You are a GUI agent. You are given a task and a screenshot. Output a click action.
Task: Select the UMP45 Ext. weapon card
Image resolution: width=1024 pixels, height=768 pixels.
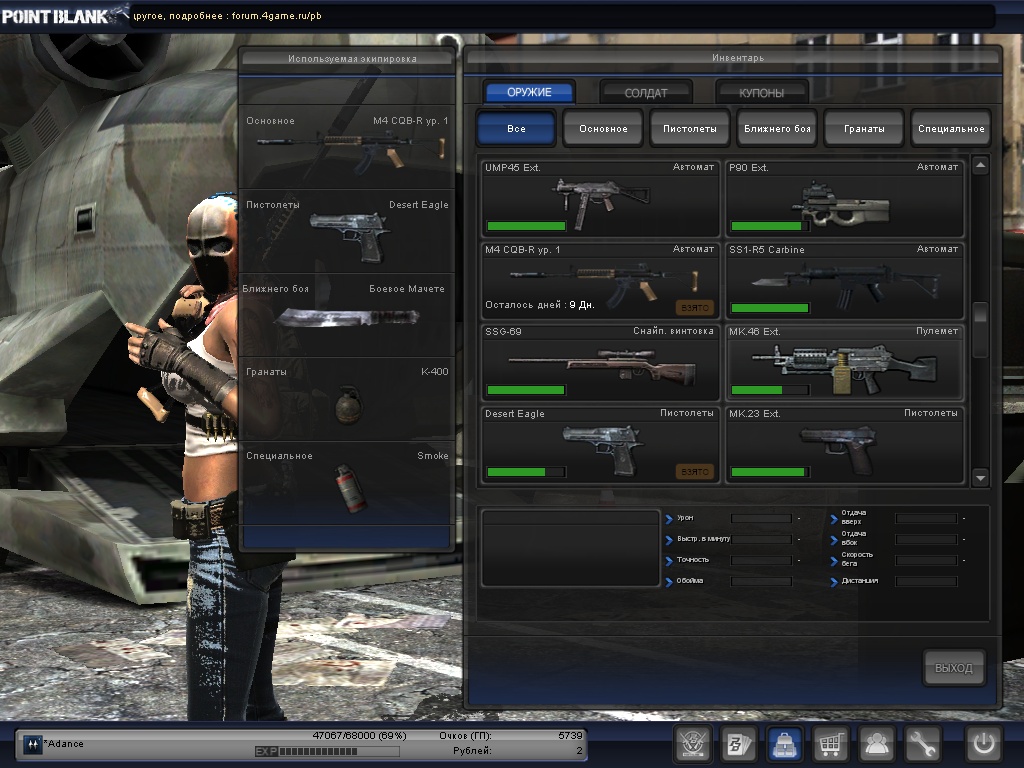pos(600,198)
